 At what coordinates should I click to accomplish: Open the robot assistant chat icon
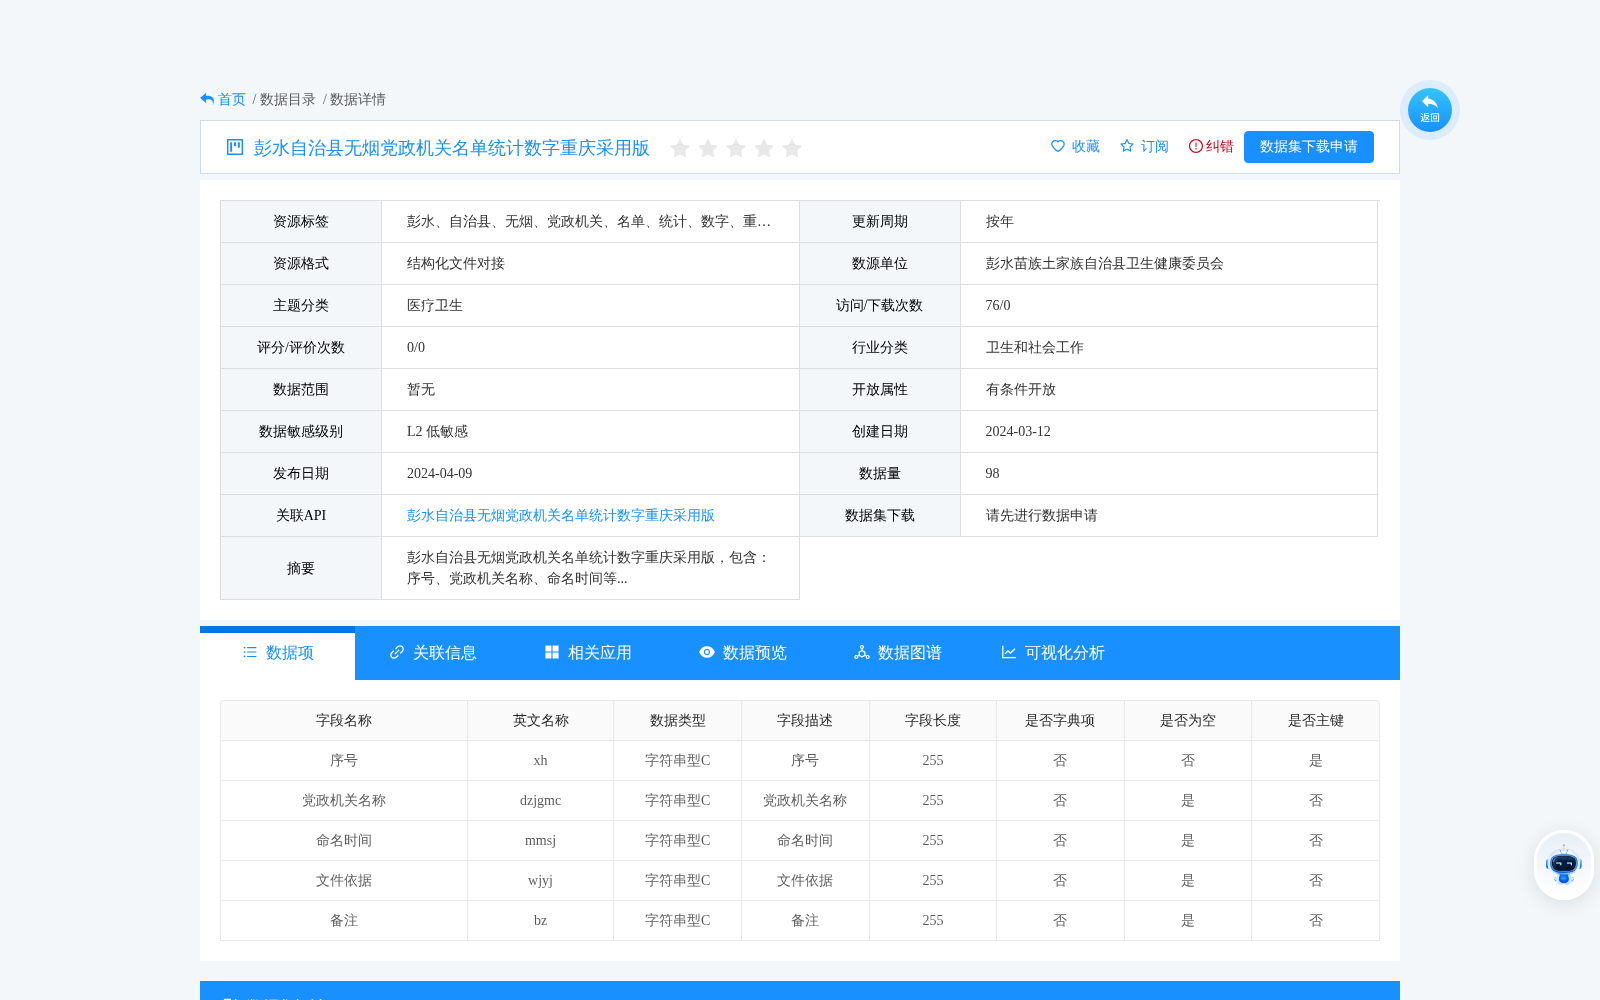tap(1564, 865)
